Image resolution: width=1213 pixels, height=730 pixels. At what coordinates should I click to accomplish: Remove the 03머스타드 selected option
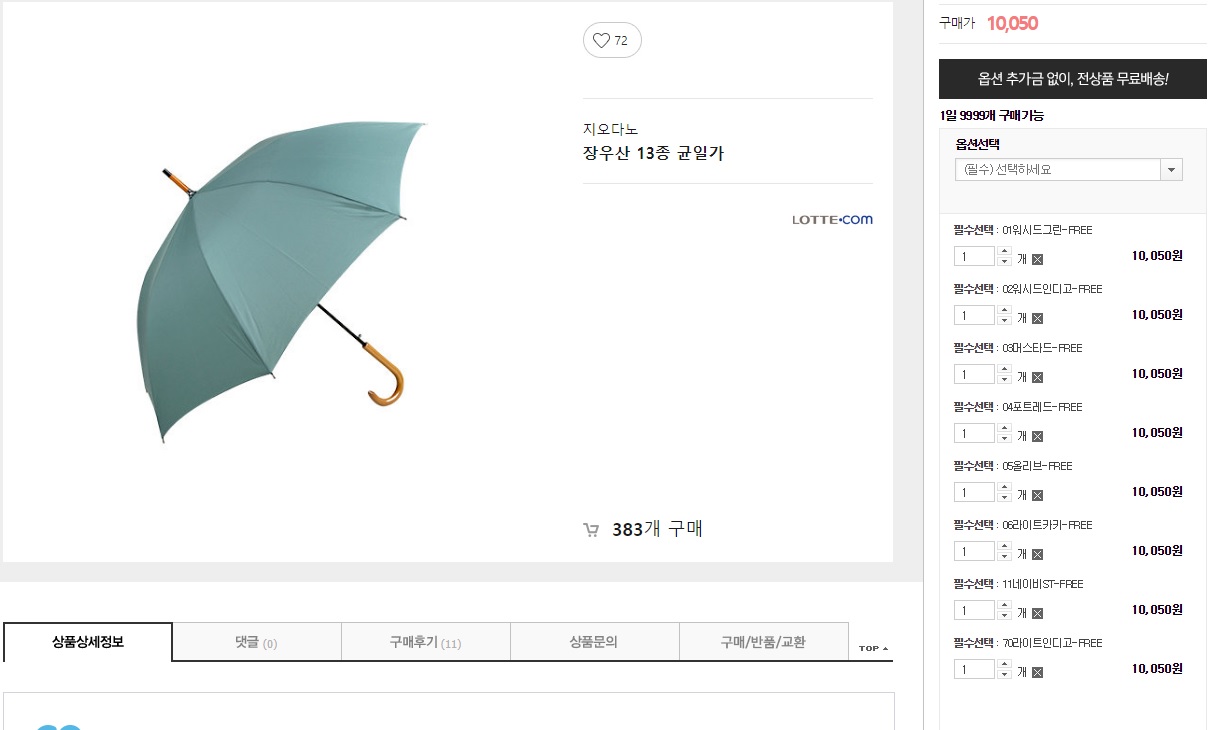pos(1037,377)
